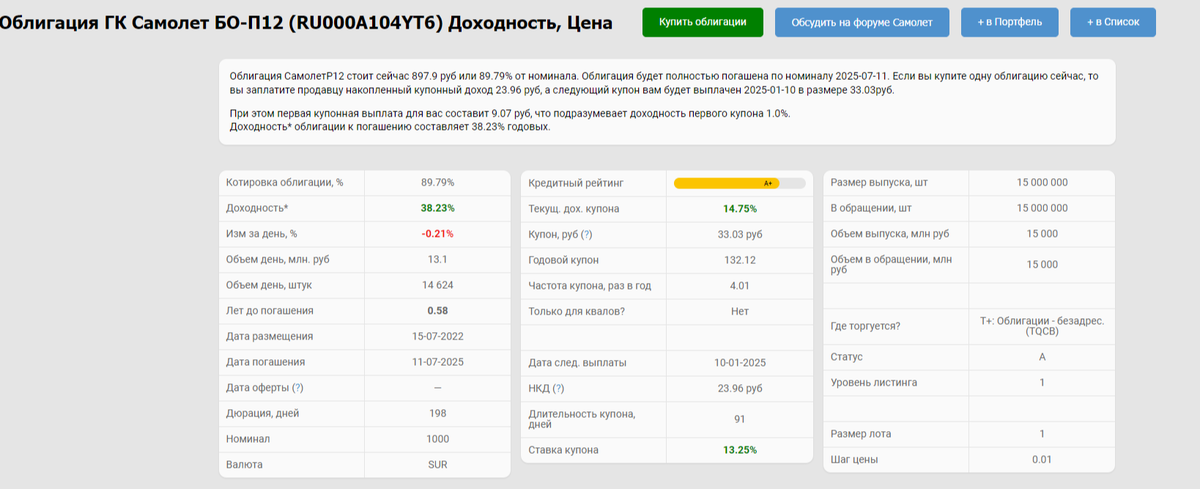Select the Размер лота value 1
This screenshot has width=1200, height=489.
click(x=1042, y=434)
